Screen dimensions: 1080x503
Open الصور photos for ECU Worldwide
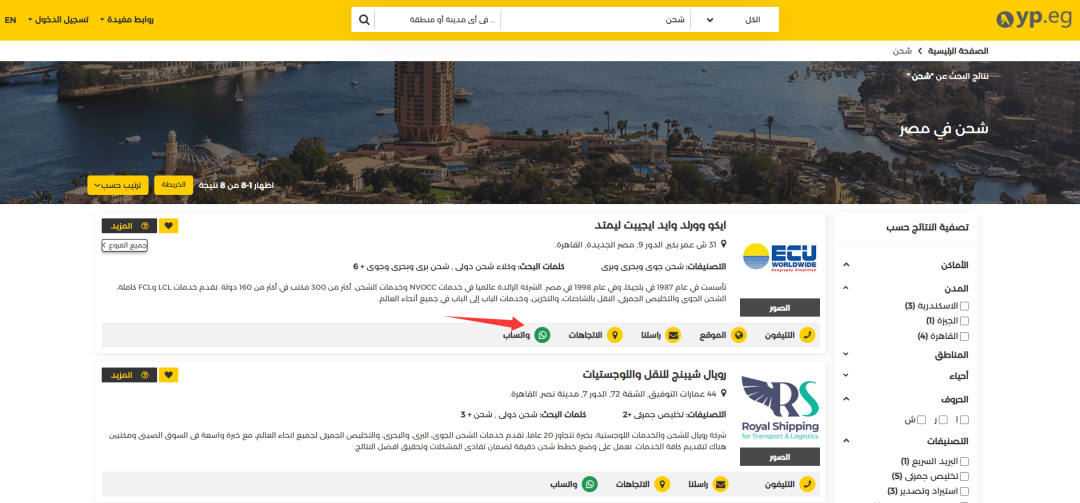[x=780, y=308]
